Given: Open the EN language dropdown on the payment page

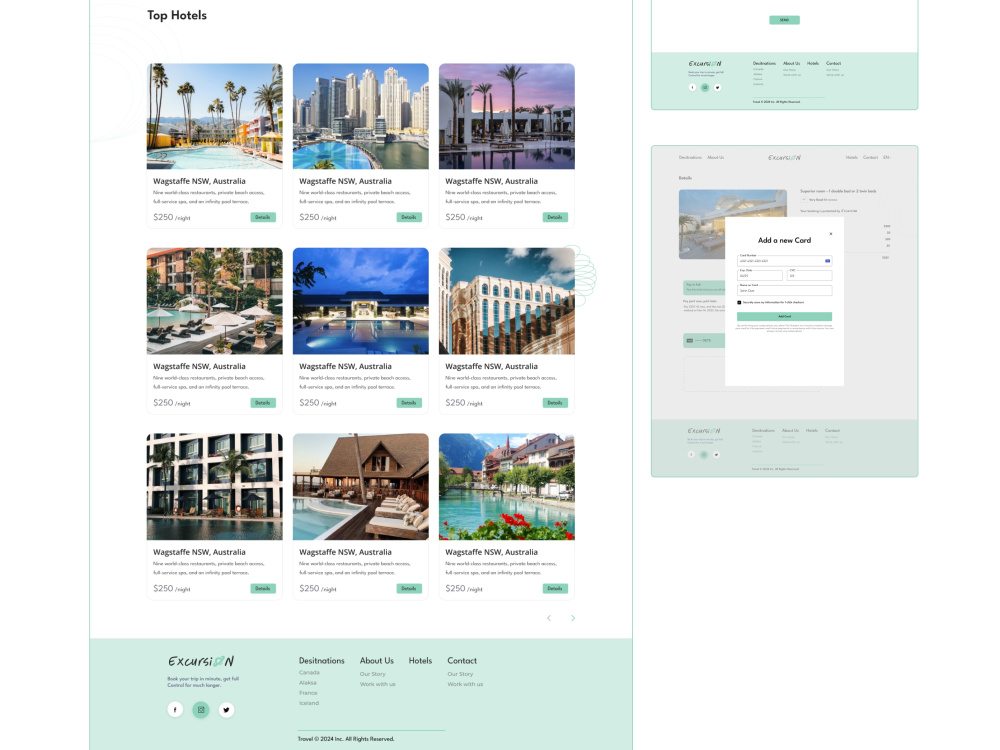Looking at the screenshot, I should click(x=886, y=158).
